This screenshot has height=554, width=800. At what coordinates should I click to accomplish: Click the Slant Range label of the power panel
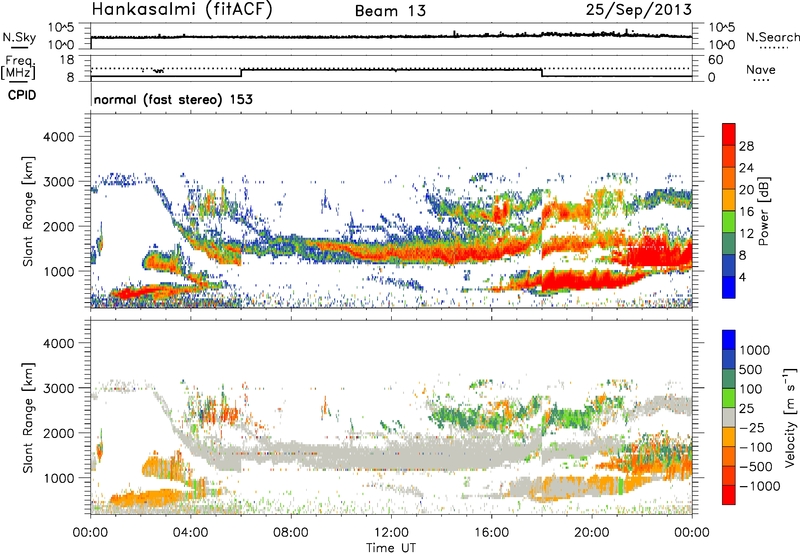pyautogui.click(x=28, y=211)
